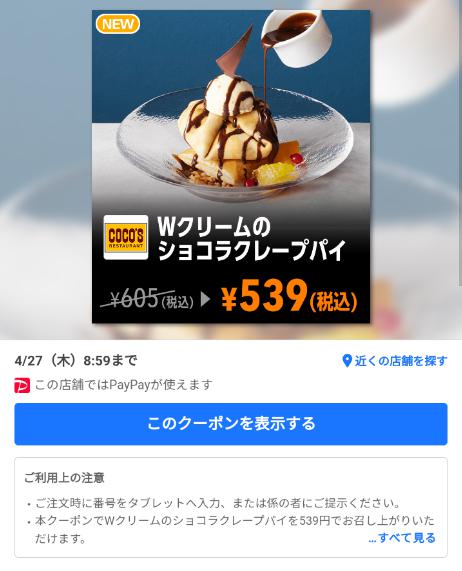Click the arrow between old and new price
This screenshot has height=571, width=462.
point(205,299)
